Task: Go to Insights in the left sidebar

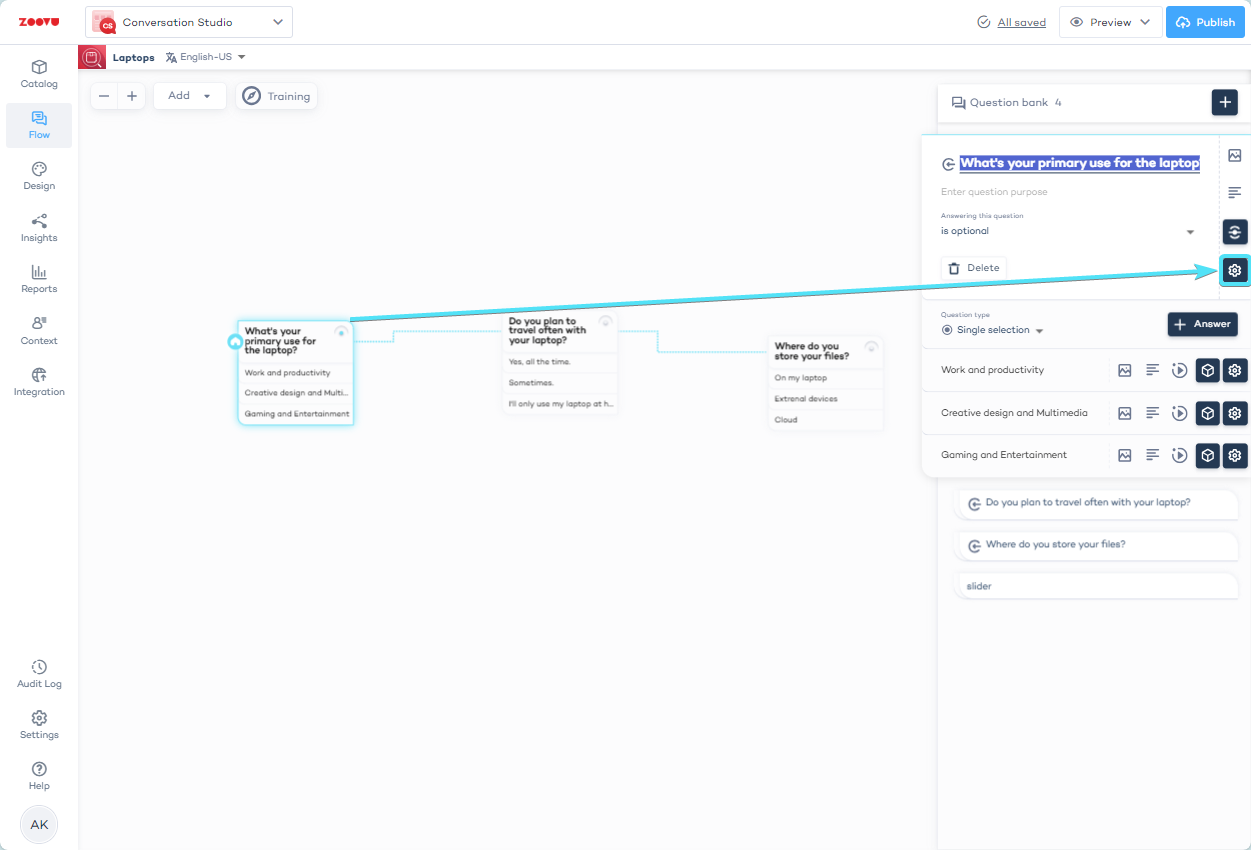Action: click(x=39, y=228)
